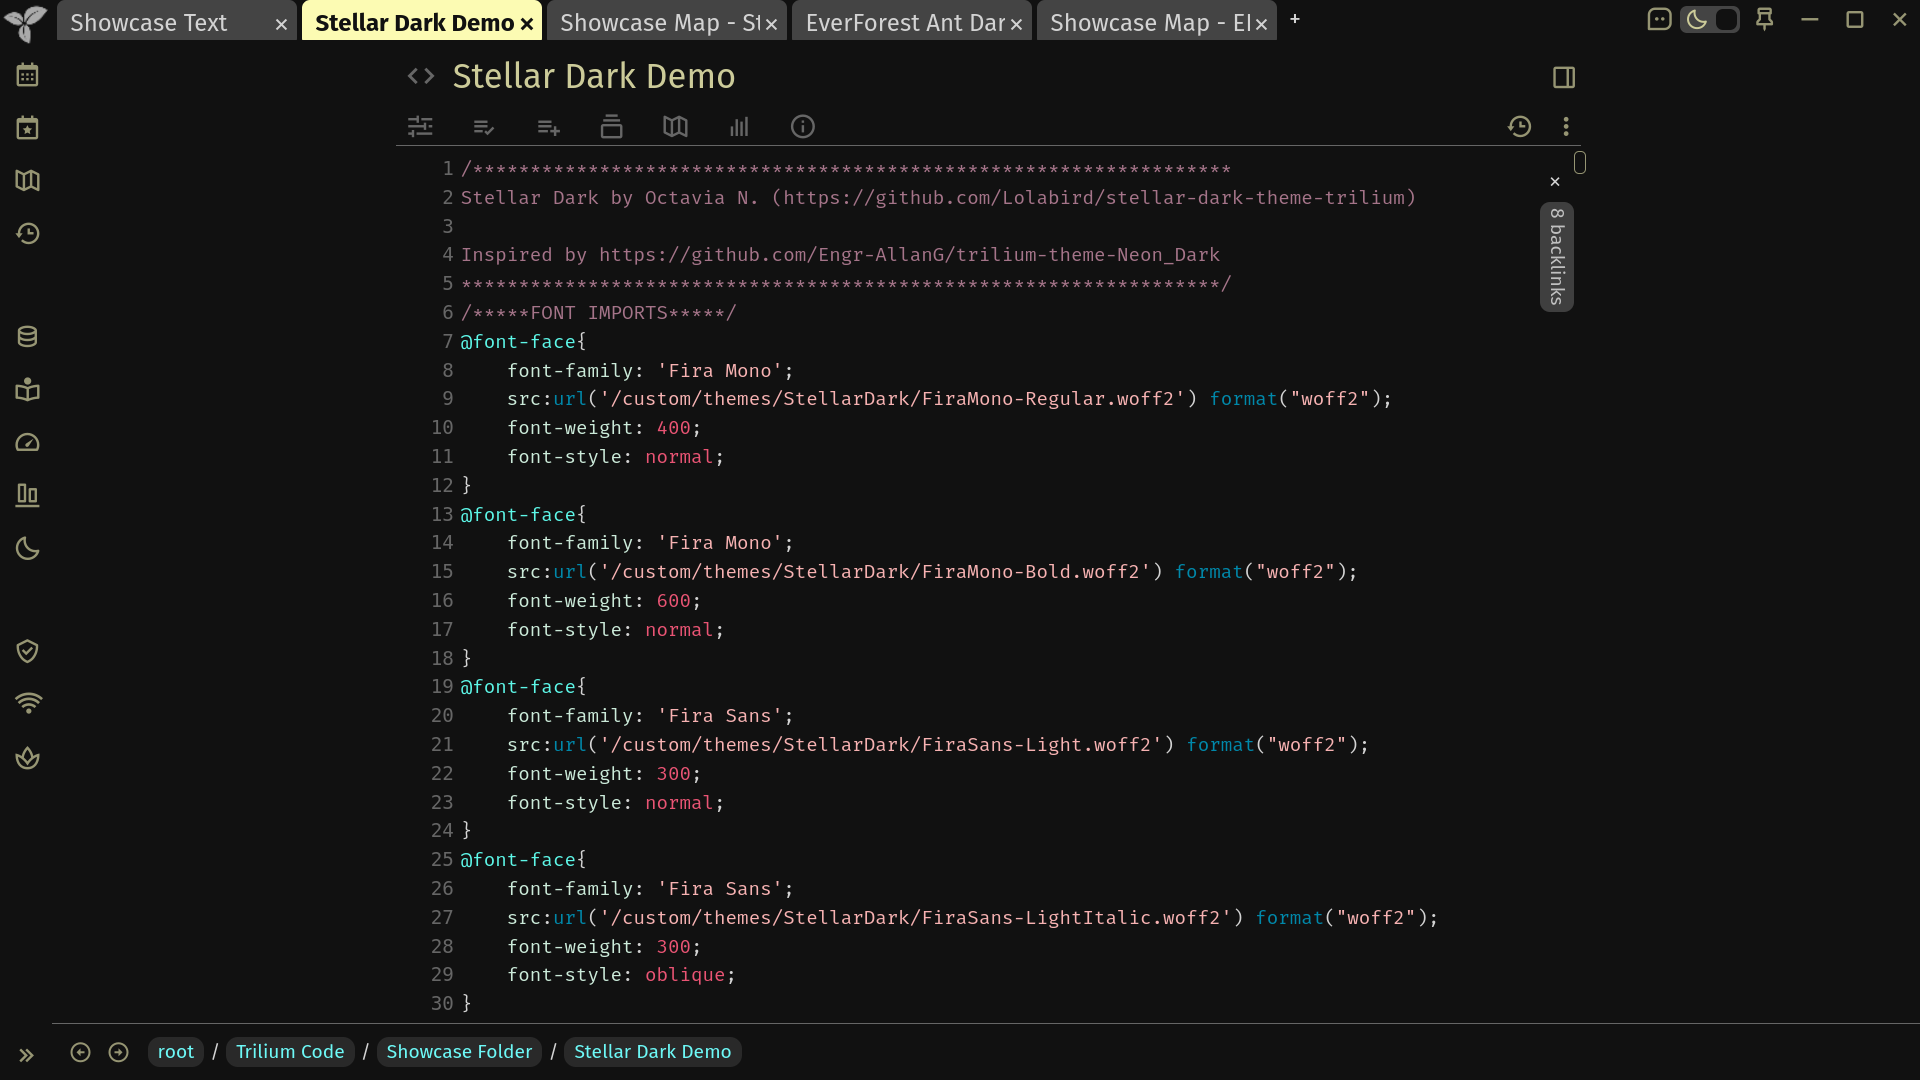This screenshot has width=1920, height=1080.
Task: Go forward in note history
Action: point(118,1052)
